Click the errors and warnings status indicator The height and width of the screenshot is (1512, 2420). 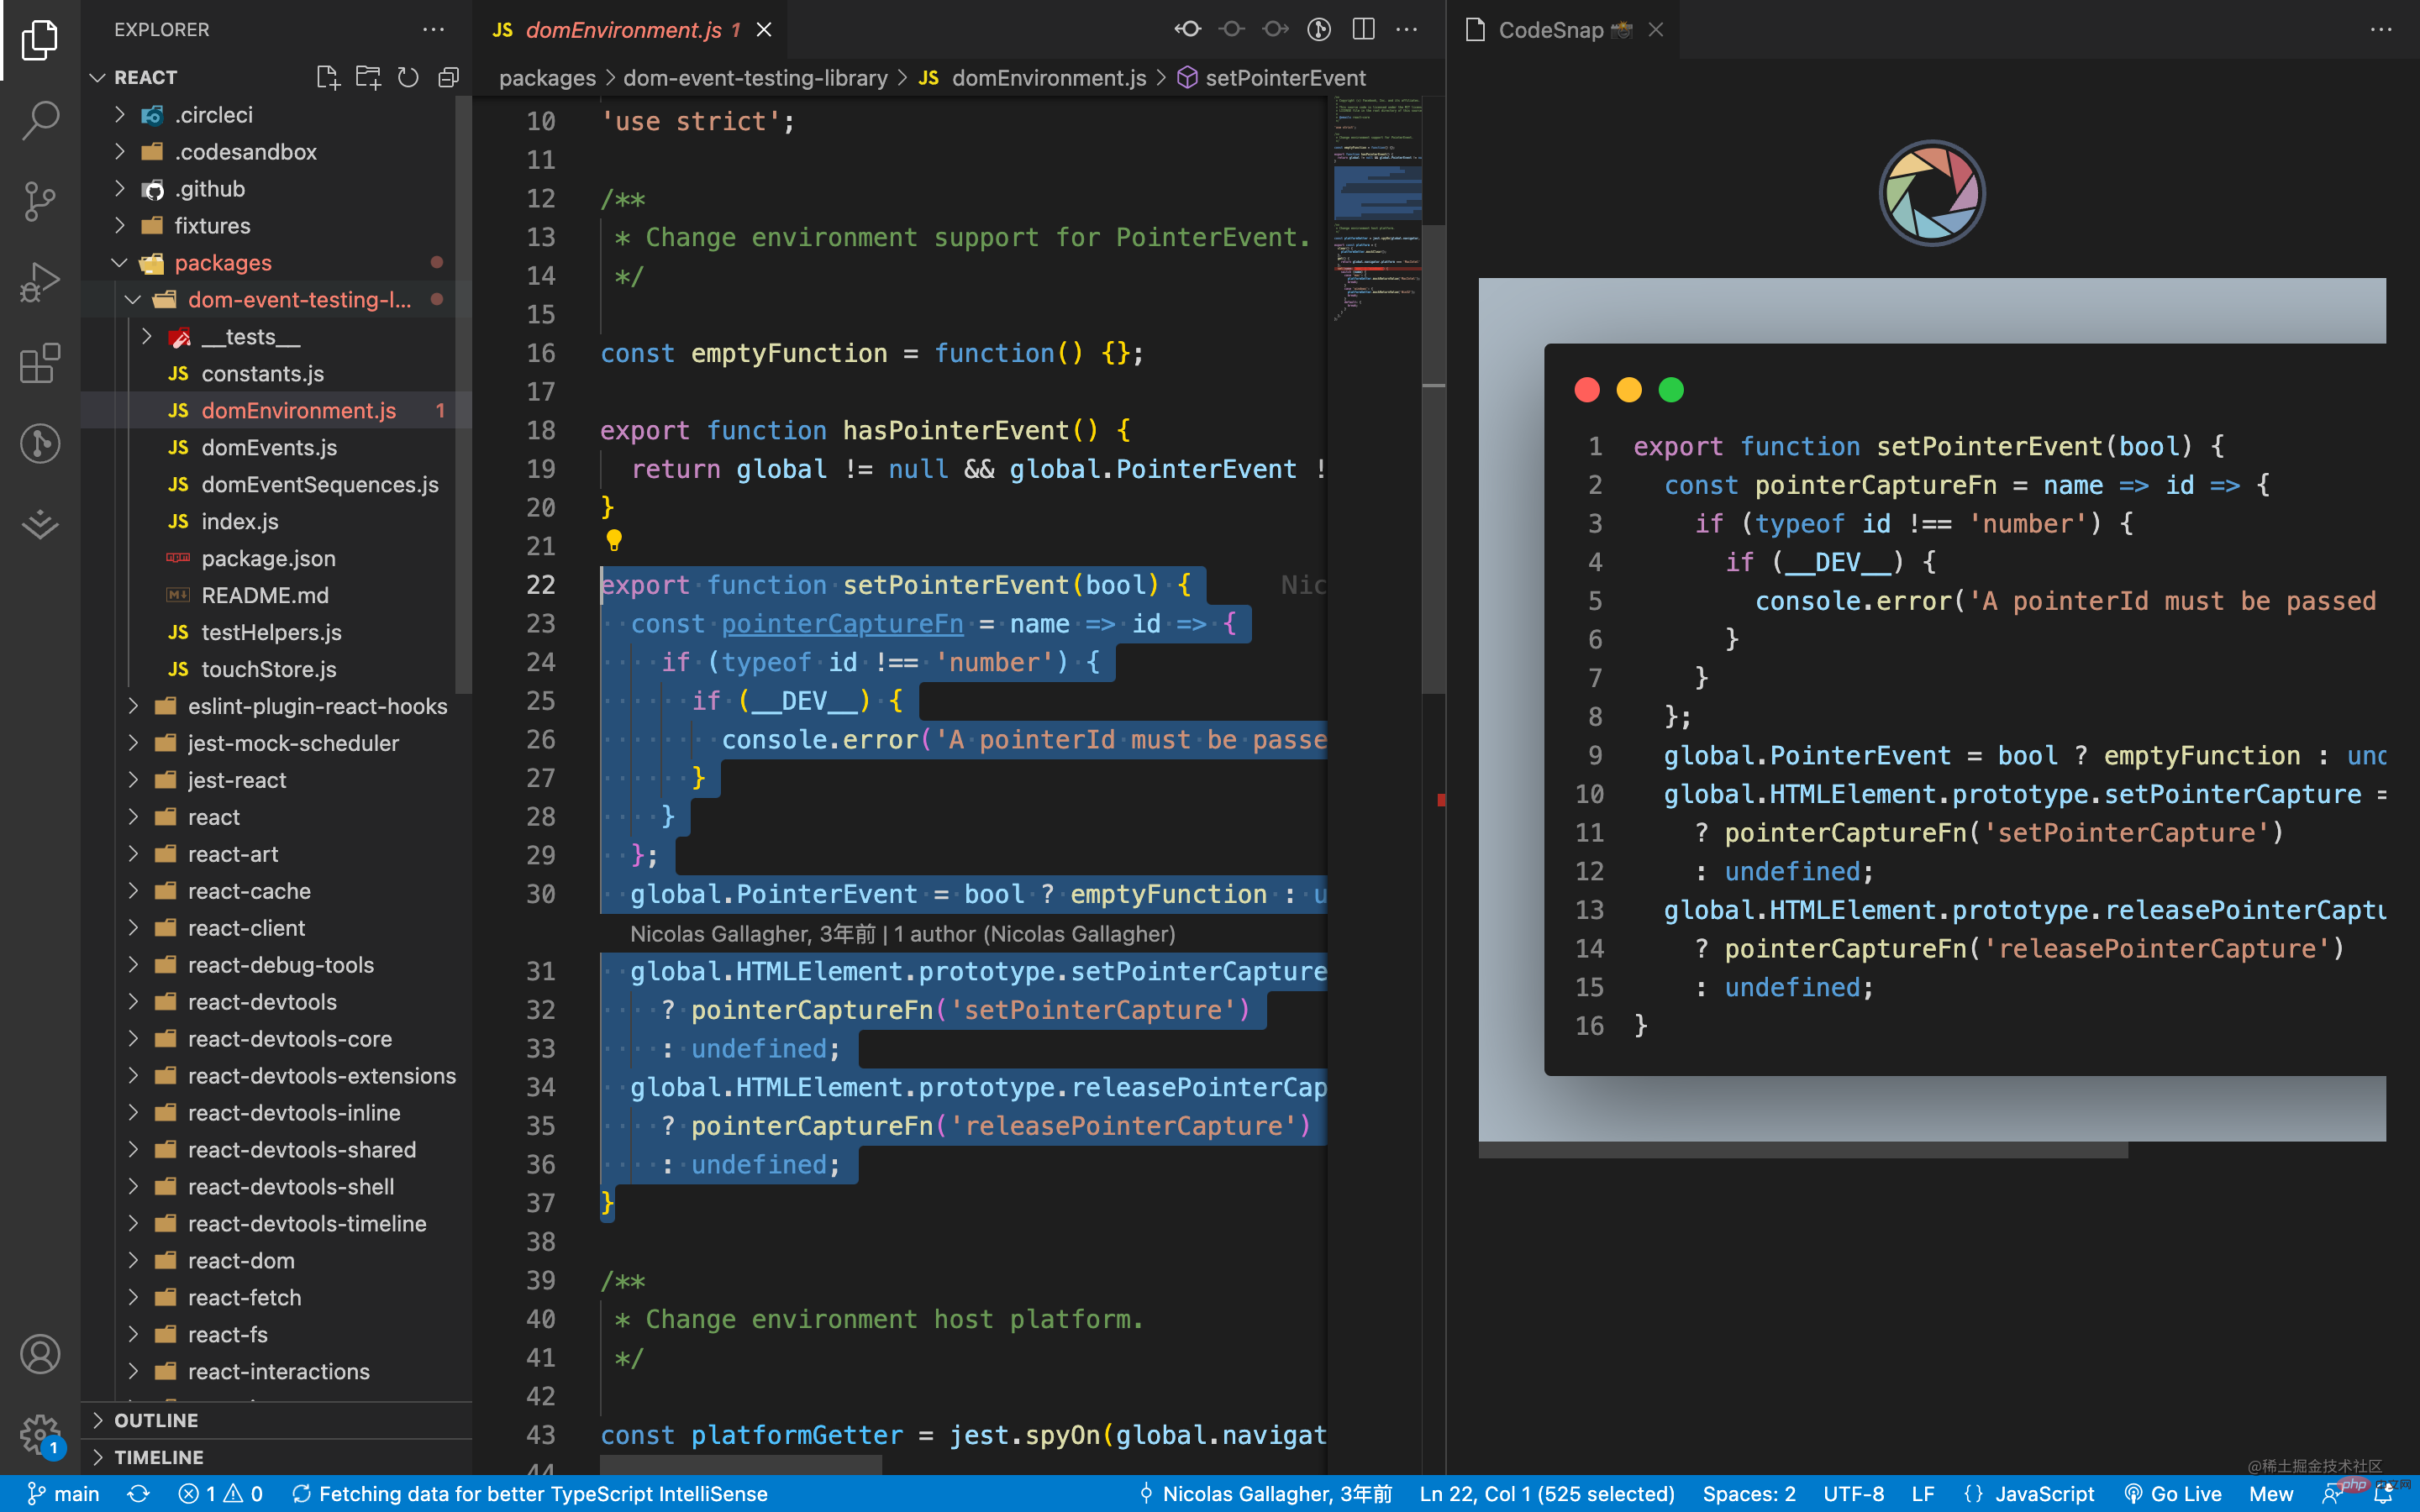click(x=220, y=1493)
